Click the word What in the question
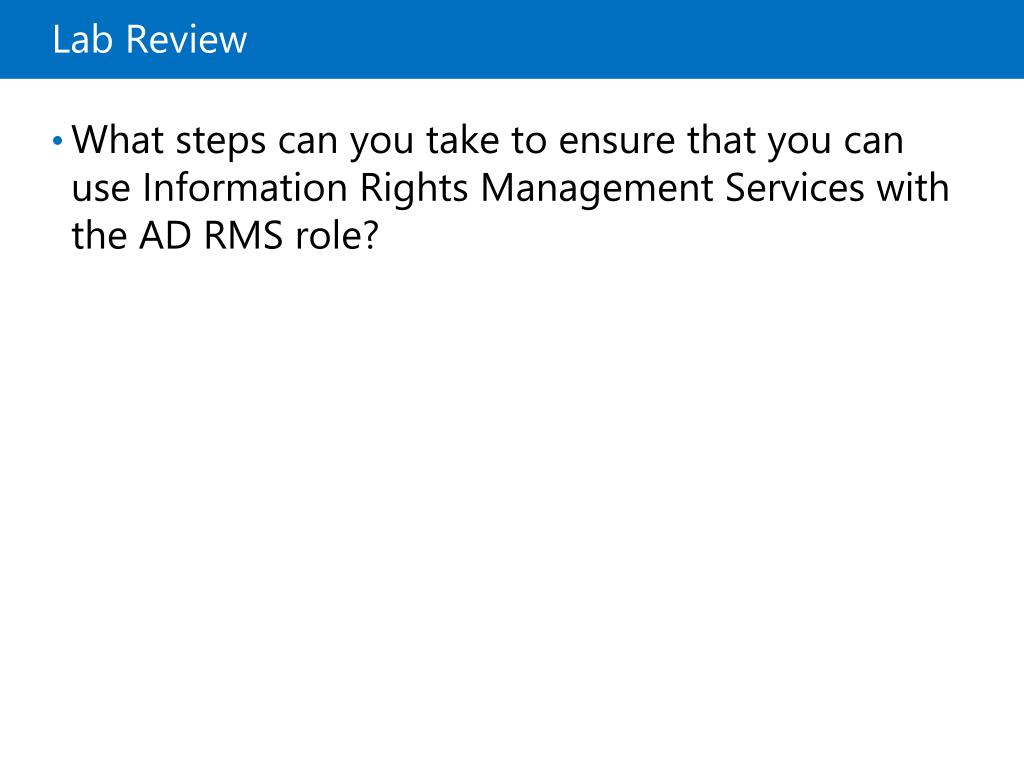 point(118,140)
